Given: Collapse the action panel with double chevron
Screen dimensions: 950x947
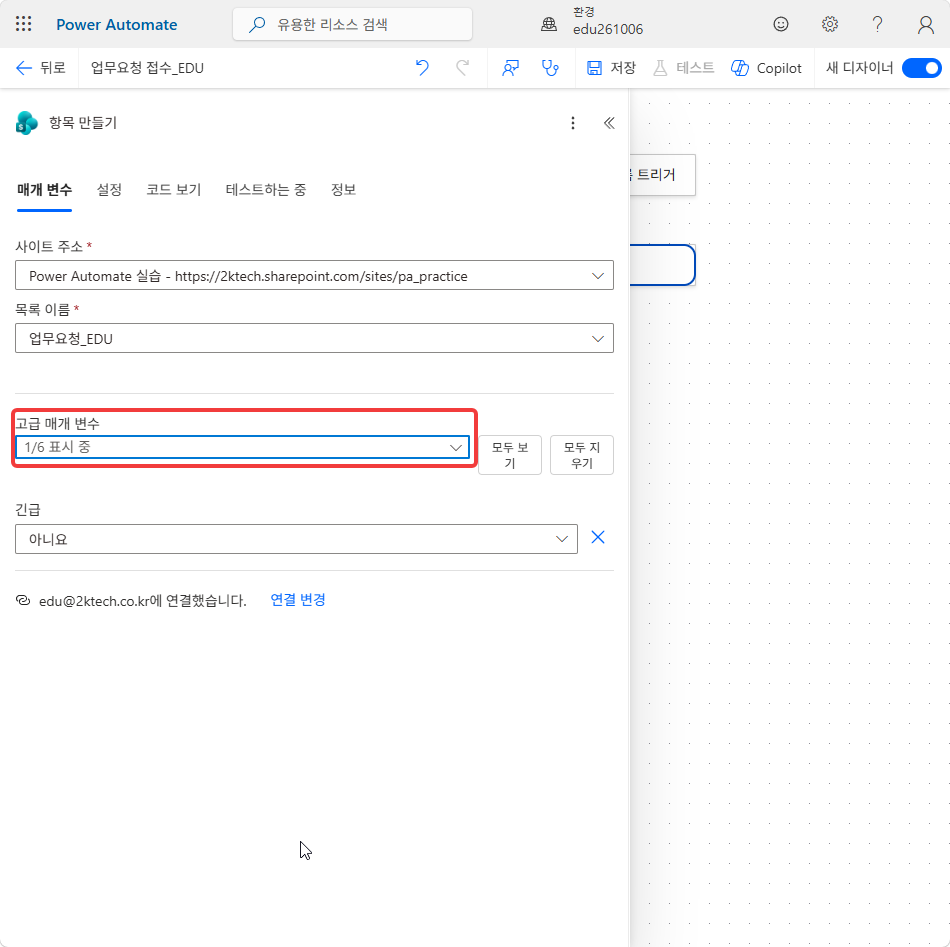Looking at the screenshot, I should 609,123.
